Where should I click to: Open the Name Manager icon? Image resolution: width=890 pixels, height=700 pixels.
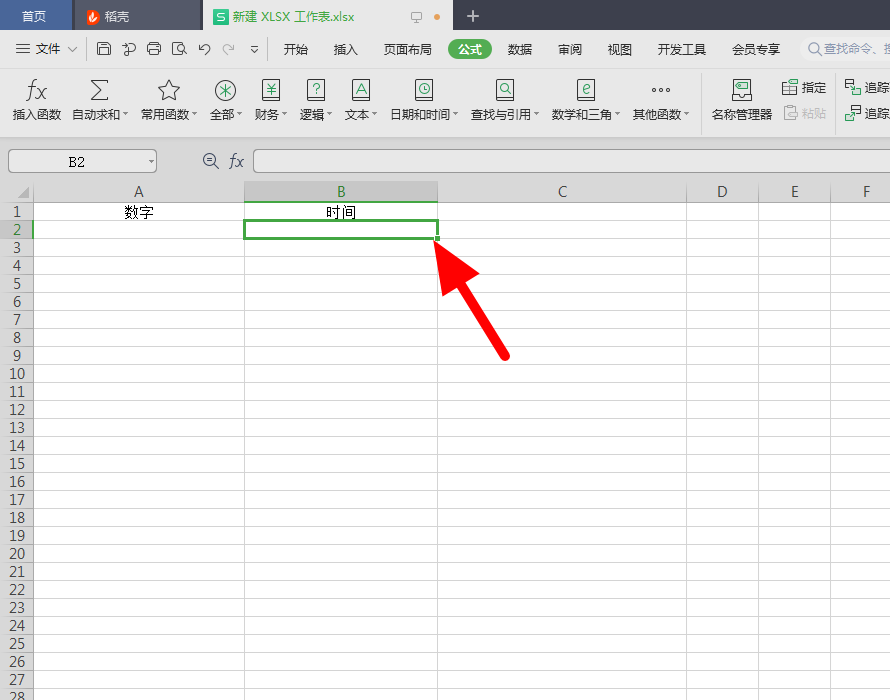(x=742, y=90)
